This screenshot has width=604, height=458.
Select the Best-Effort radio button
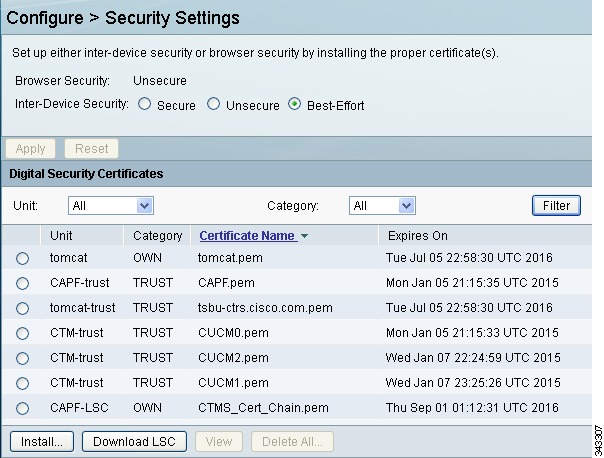294,104
